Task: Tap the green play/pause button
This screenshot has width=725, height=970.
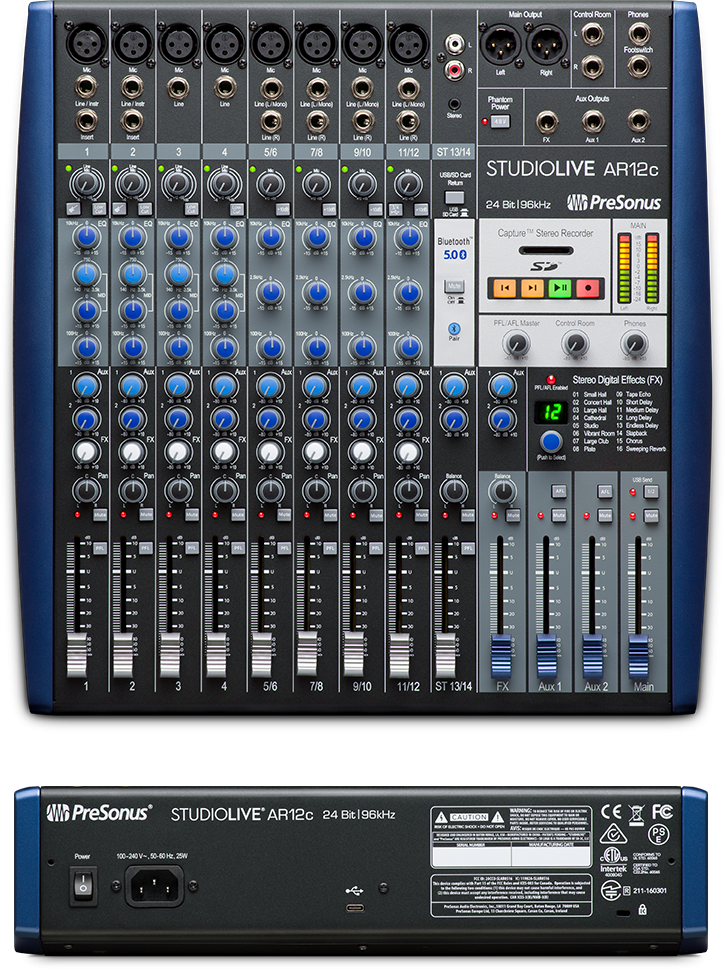Action: [560, 287]
